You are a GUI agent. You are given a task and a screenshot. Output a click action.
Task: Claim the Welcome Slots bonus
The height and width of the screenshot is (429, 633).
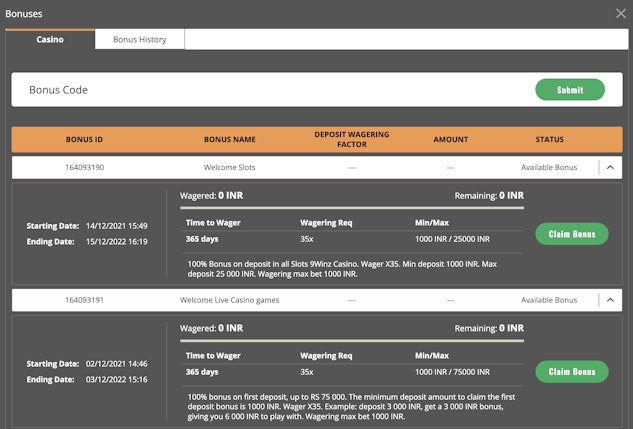(572, 235)
